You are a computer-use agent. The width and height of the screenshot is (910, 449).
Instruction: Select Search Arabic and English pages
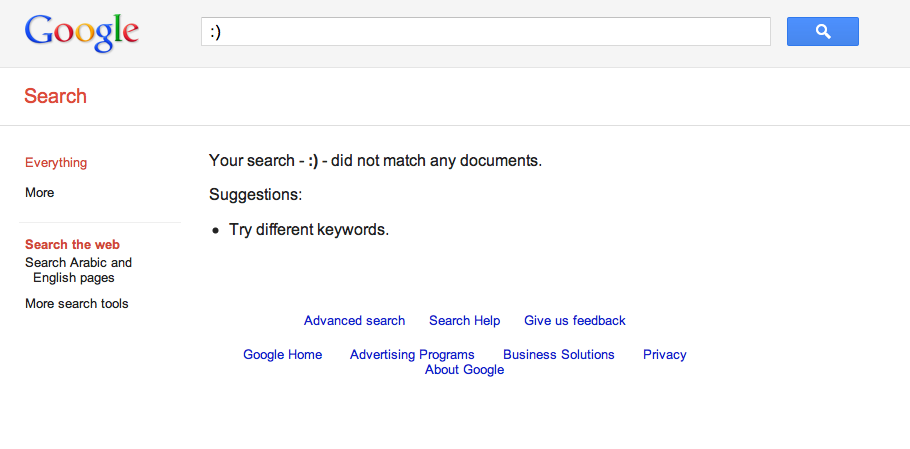78,270
